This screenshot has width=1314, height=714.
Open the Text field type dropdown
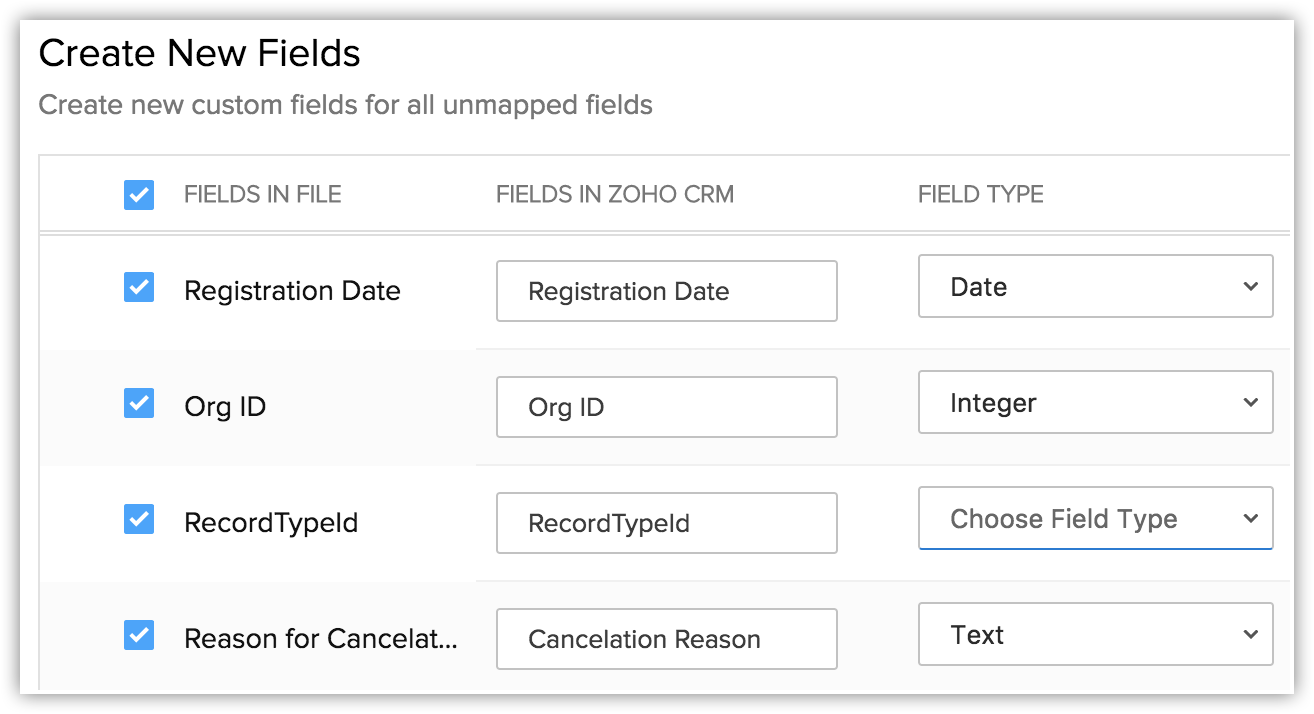tap(1094, 635)
